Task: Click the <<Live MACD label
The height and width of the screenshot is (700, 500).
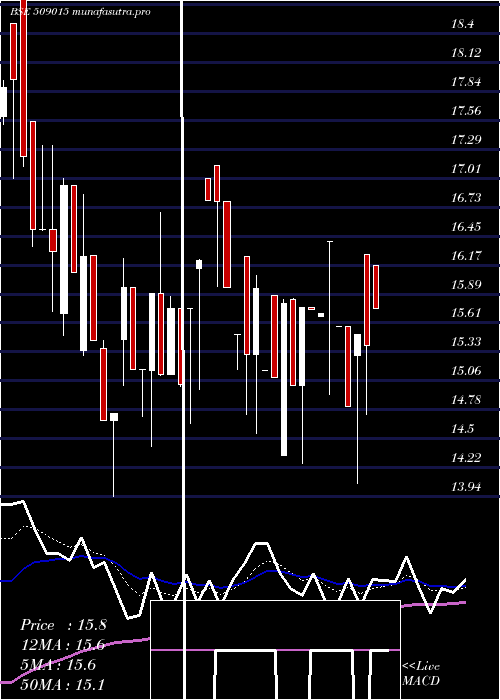Action: 421,674
